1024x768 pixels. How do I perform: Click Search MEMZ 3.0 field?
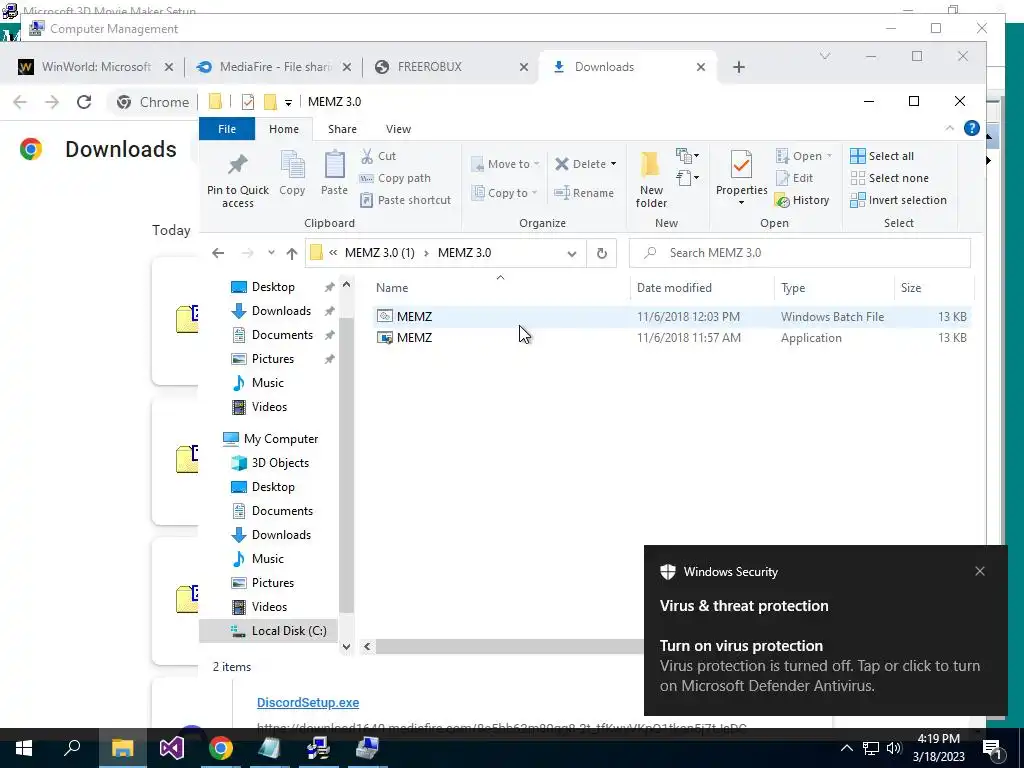point(799,253)
